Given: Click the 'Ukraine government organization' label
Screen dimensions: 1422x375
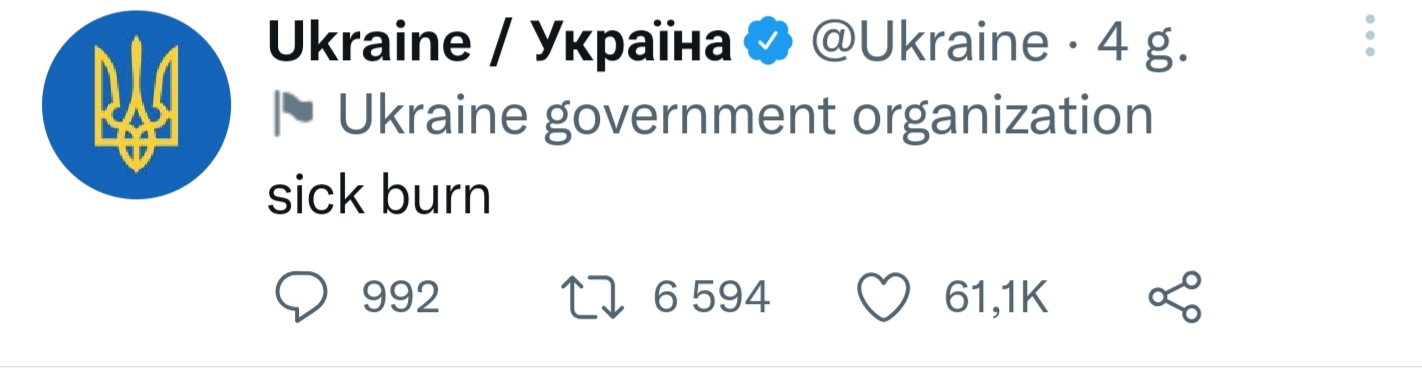Looking at the screenshot, I should pos(745,118).
